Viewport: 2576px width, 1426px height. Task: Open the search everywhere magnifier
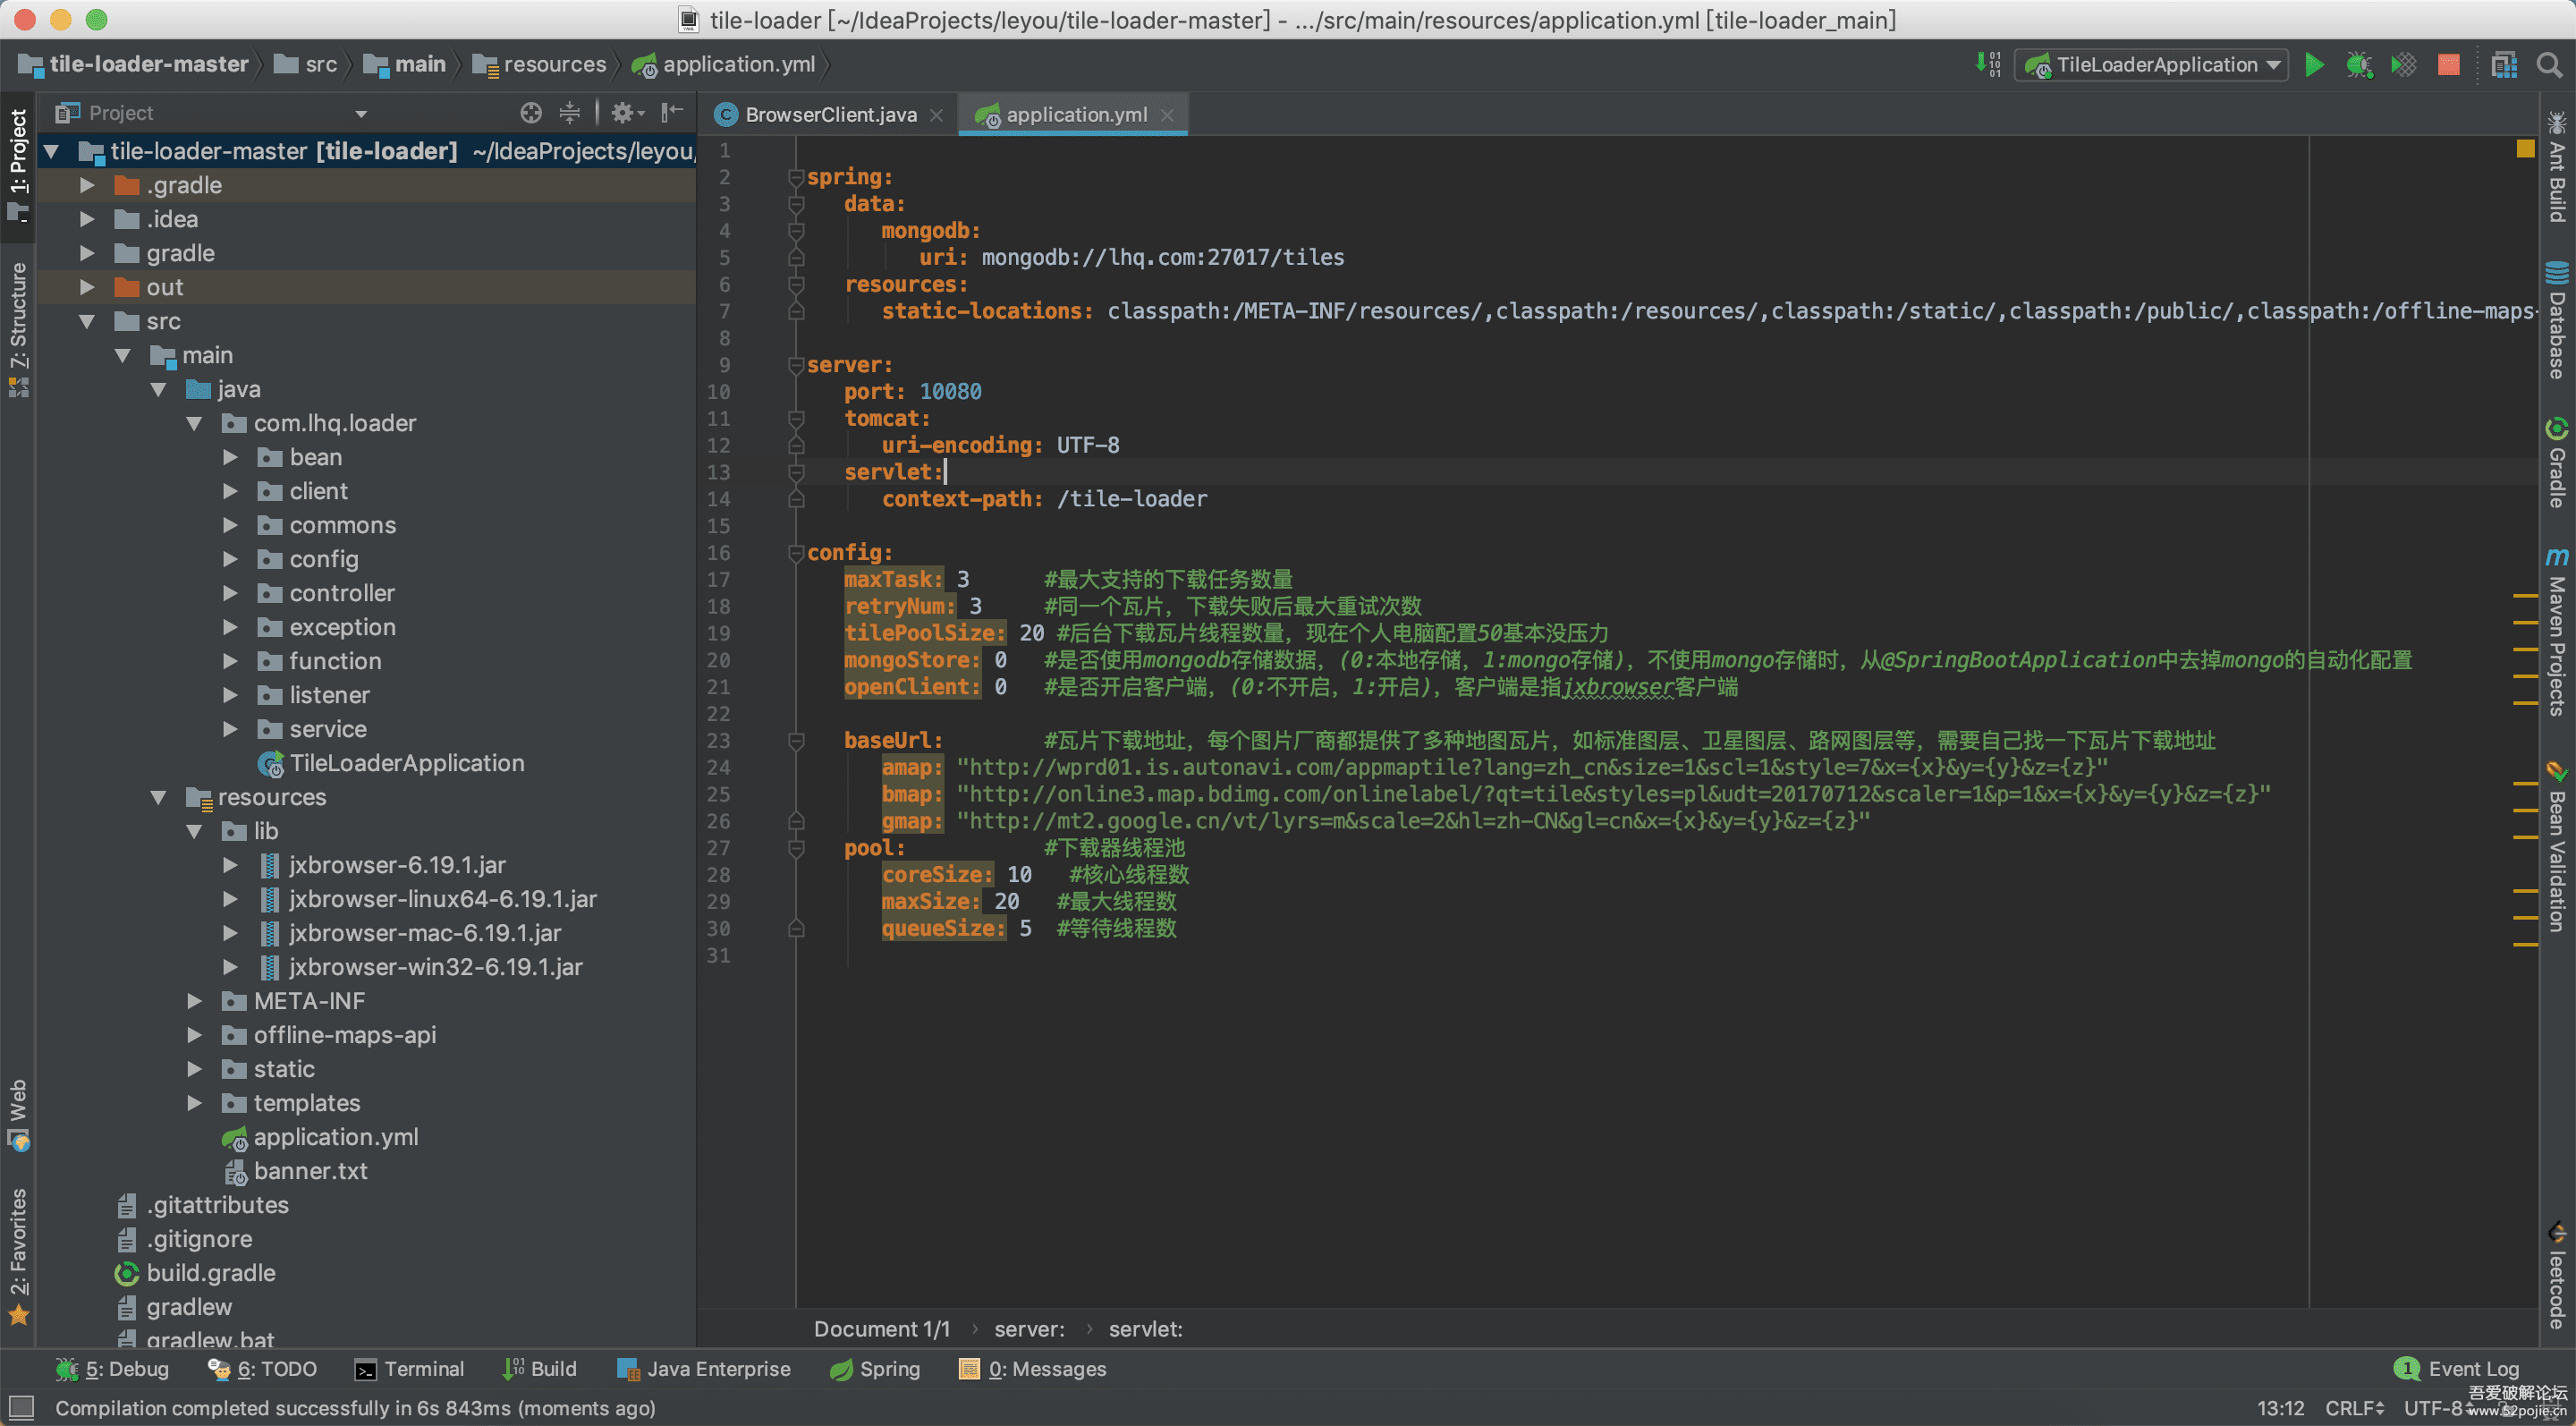click(2549, 65)
